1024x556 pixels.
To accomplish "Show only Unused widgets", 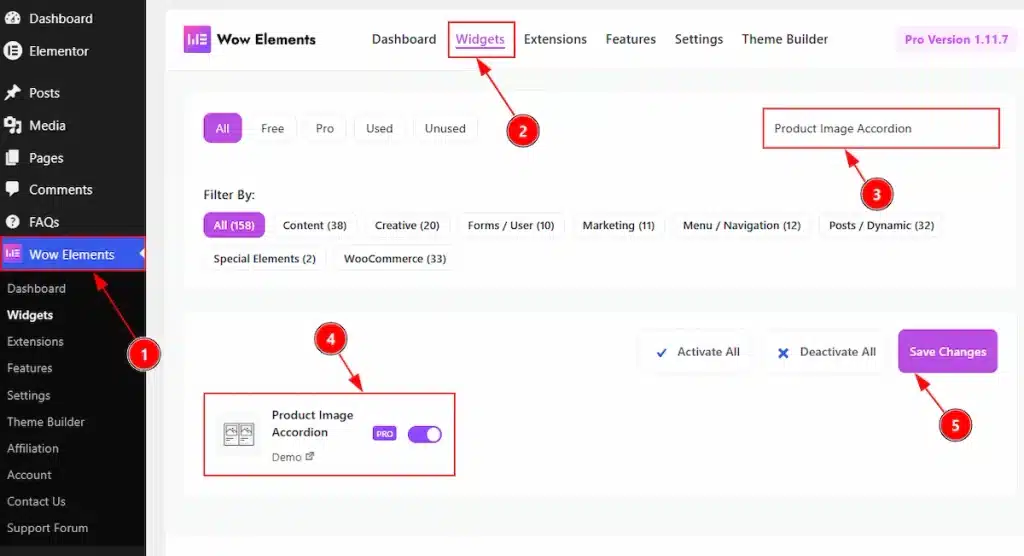I will (445, 128).
